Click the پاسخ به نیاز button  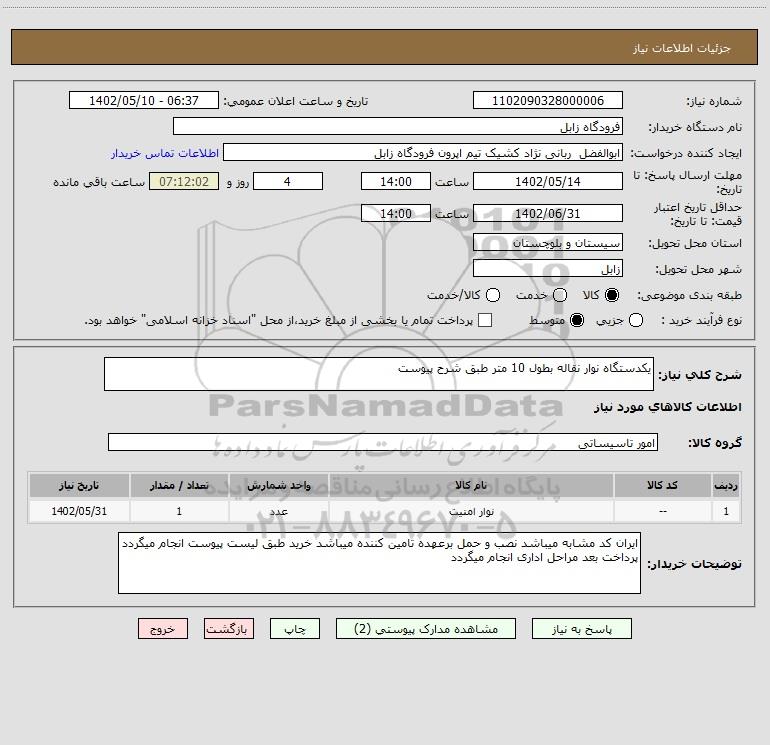581,629
